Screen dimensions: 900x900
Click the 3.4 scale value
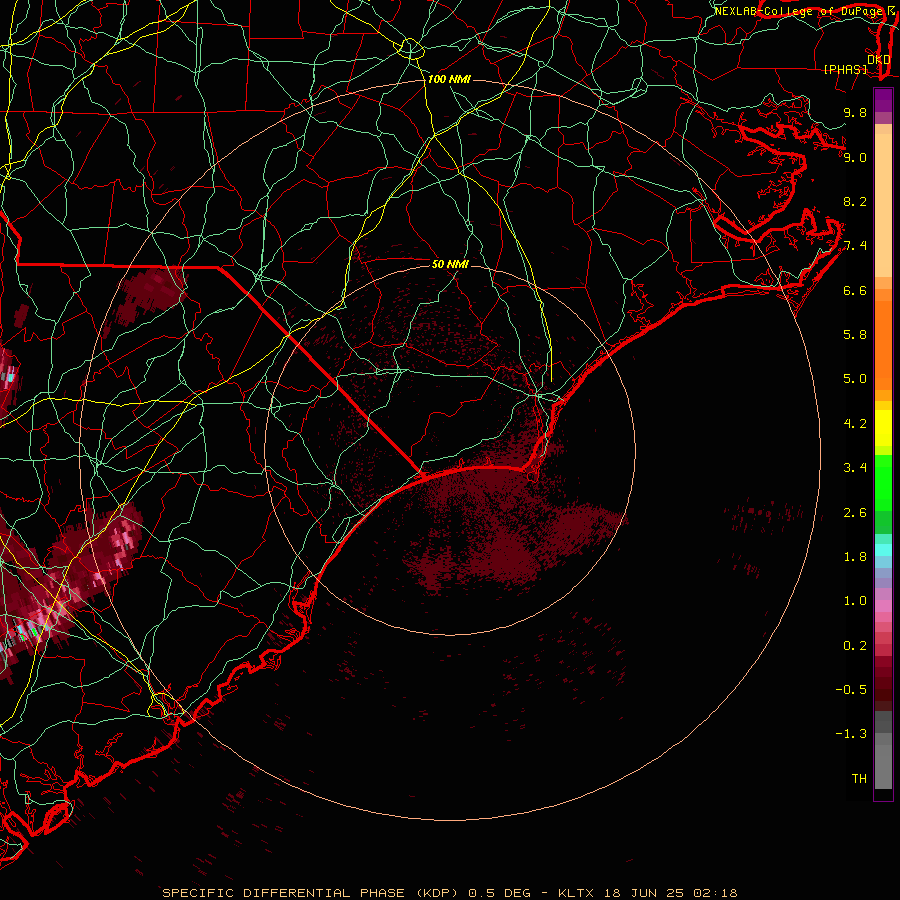click(855, 468)
